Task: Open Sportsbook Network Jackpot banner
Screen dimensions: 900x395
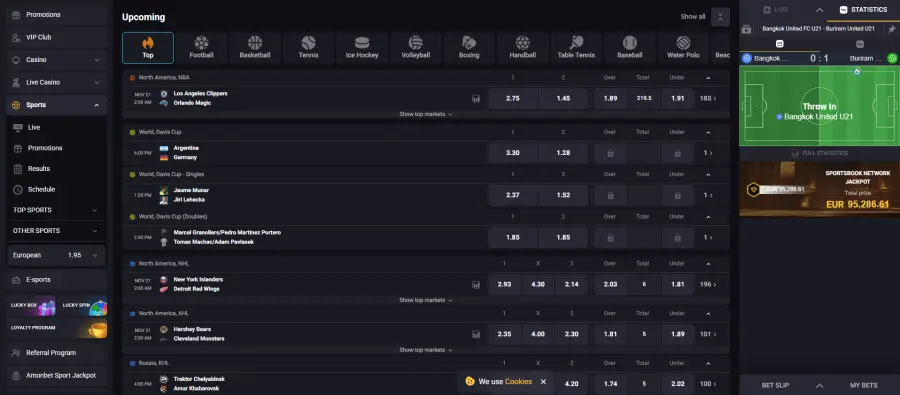Action: [x=820, y=189]
